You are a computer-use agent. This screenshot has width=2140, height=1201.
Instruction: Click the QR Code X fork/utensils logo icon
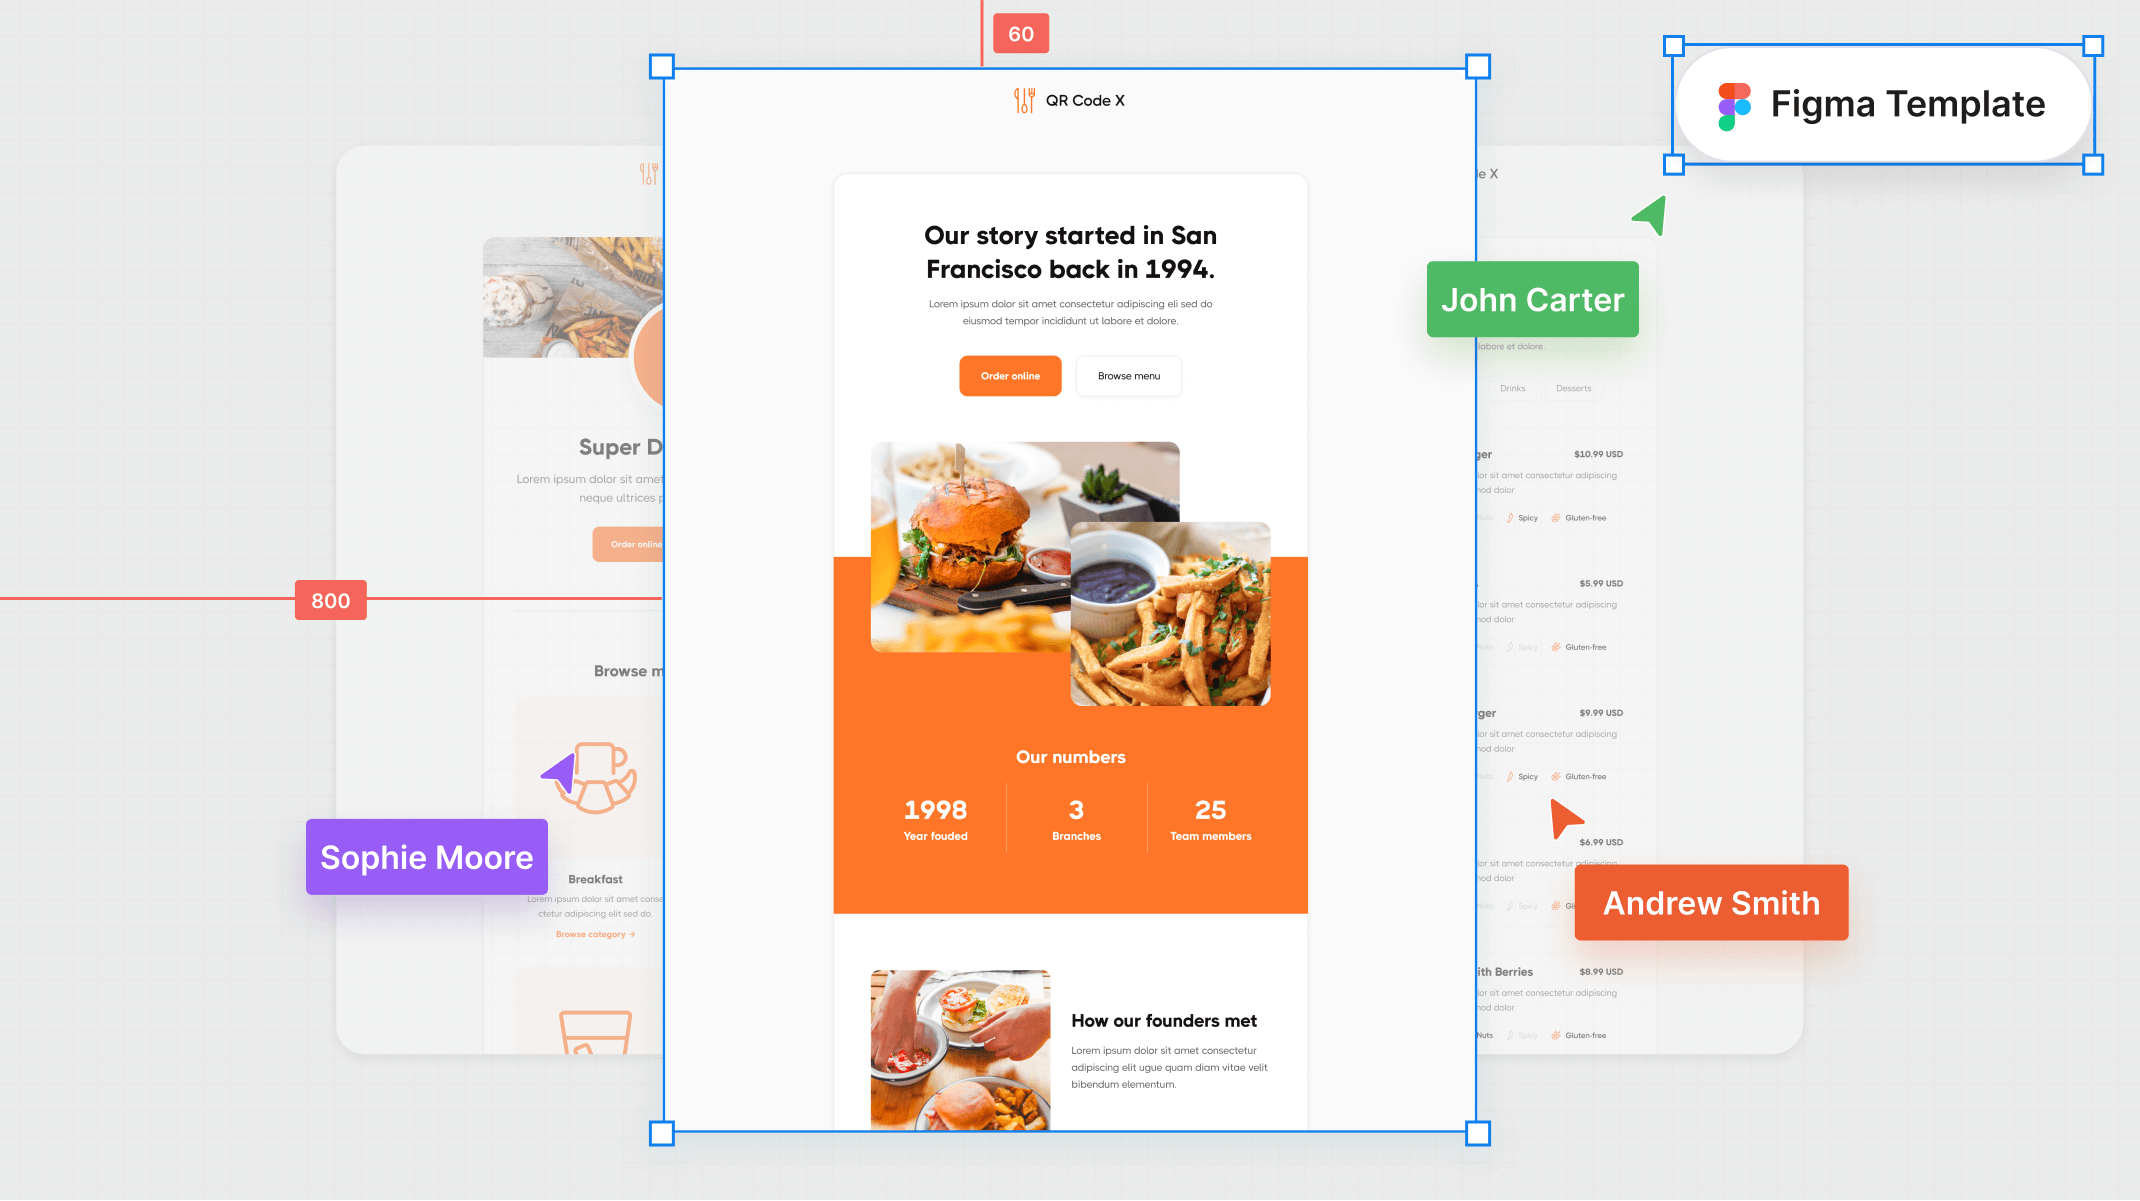pos(1023,100)
